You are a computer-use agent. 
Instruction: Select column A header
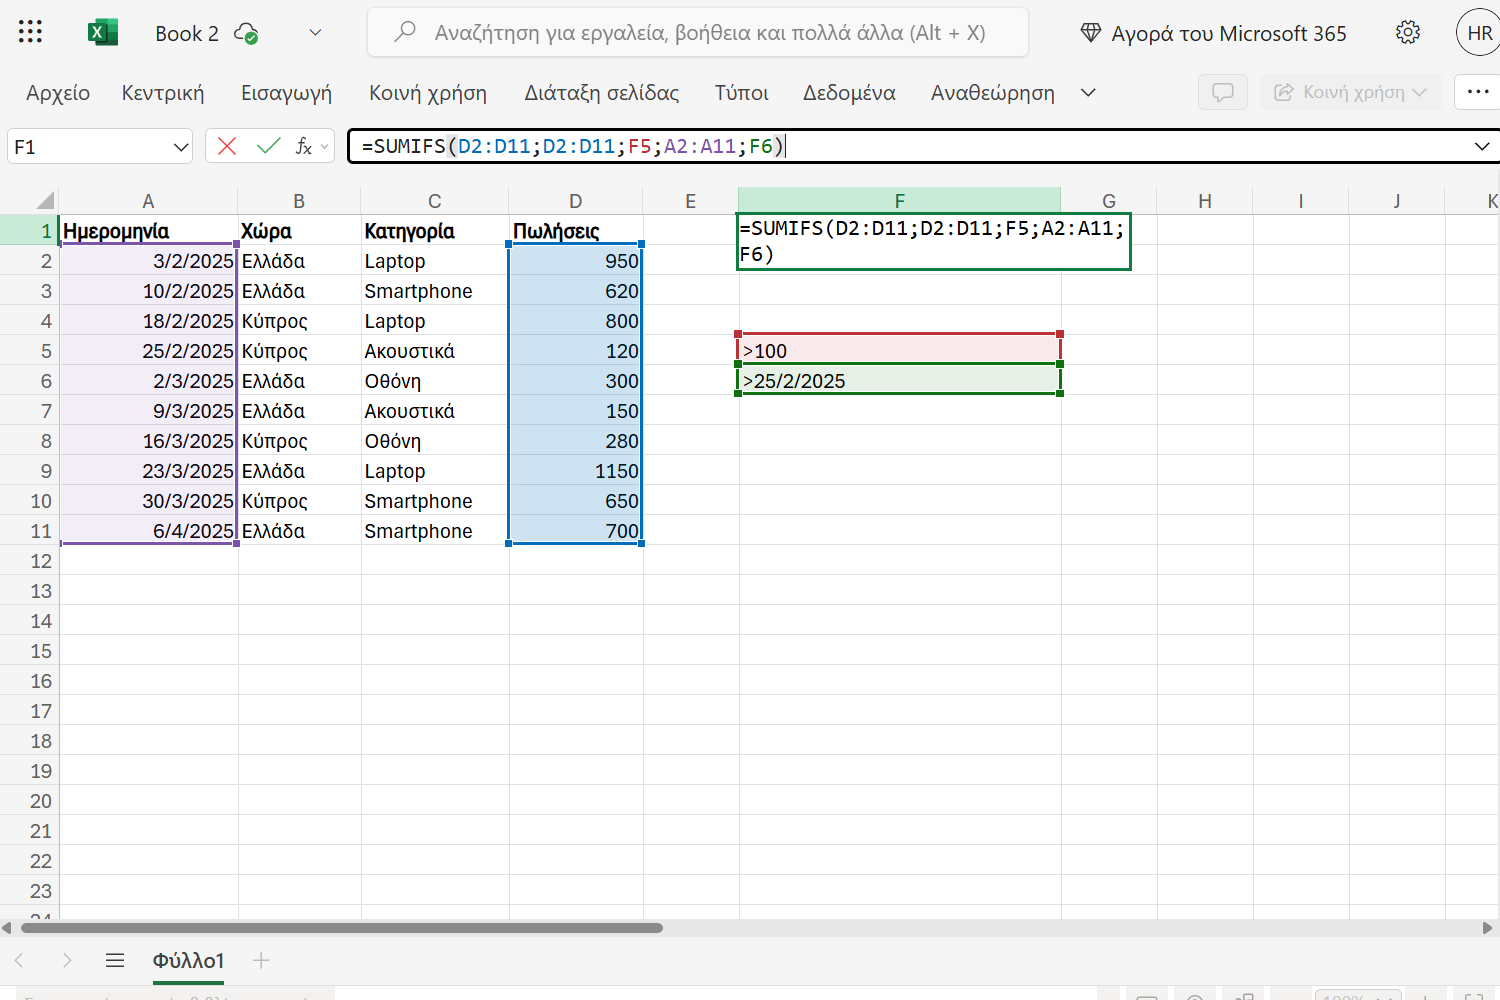pos(148,201)
